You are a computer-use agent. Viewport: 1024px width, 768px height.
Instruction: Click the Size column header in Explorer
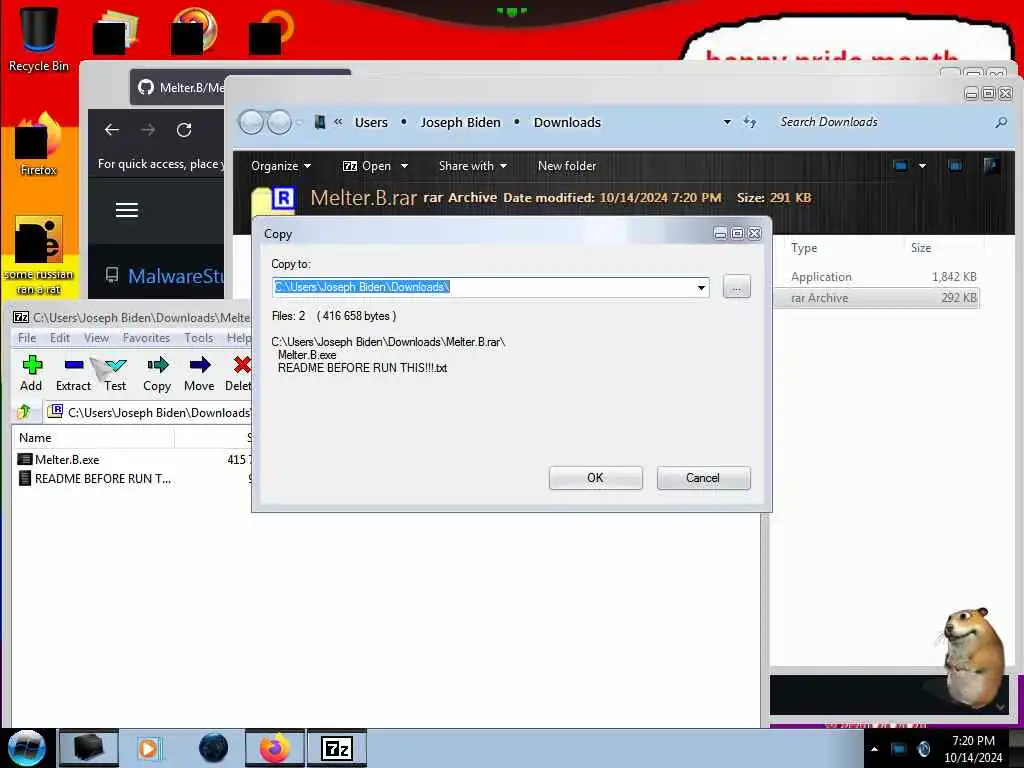coord(921,248)
